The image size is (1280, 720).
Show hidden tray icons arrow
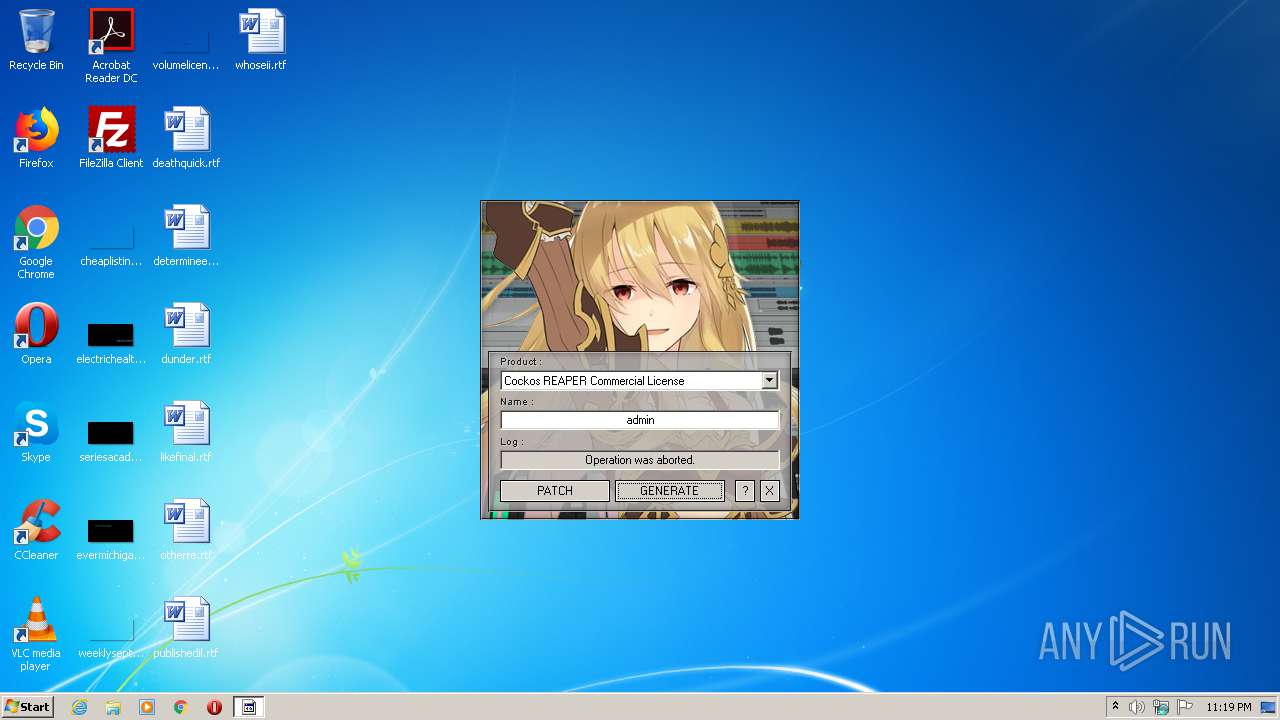point(1115,707)
